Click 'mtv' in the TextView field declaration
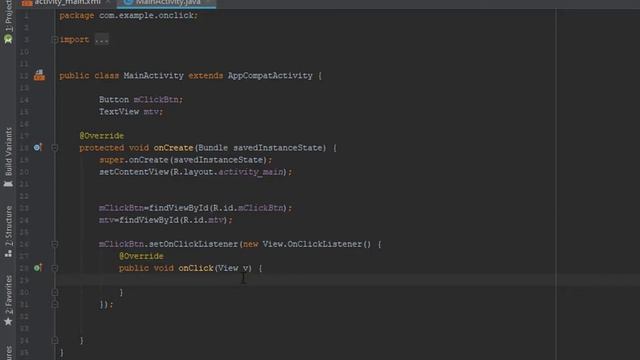640x360 pixels. tap(151, 112)
